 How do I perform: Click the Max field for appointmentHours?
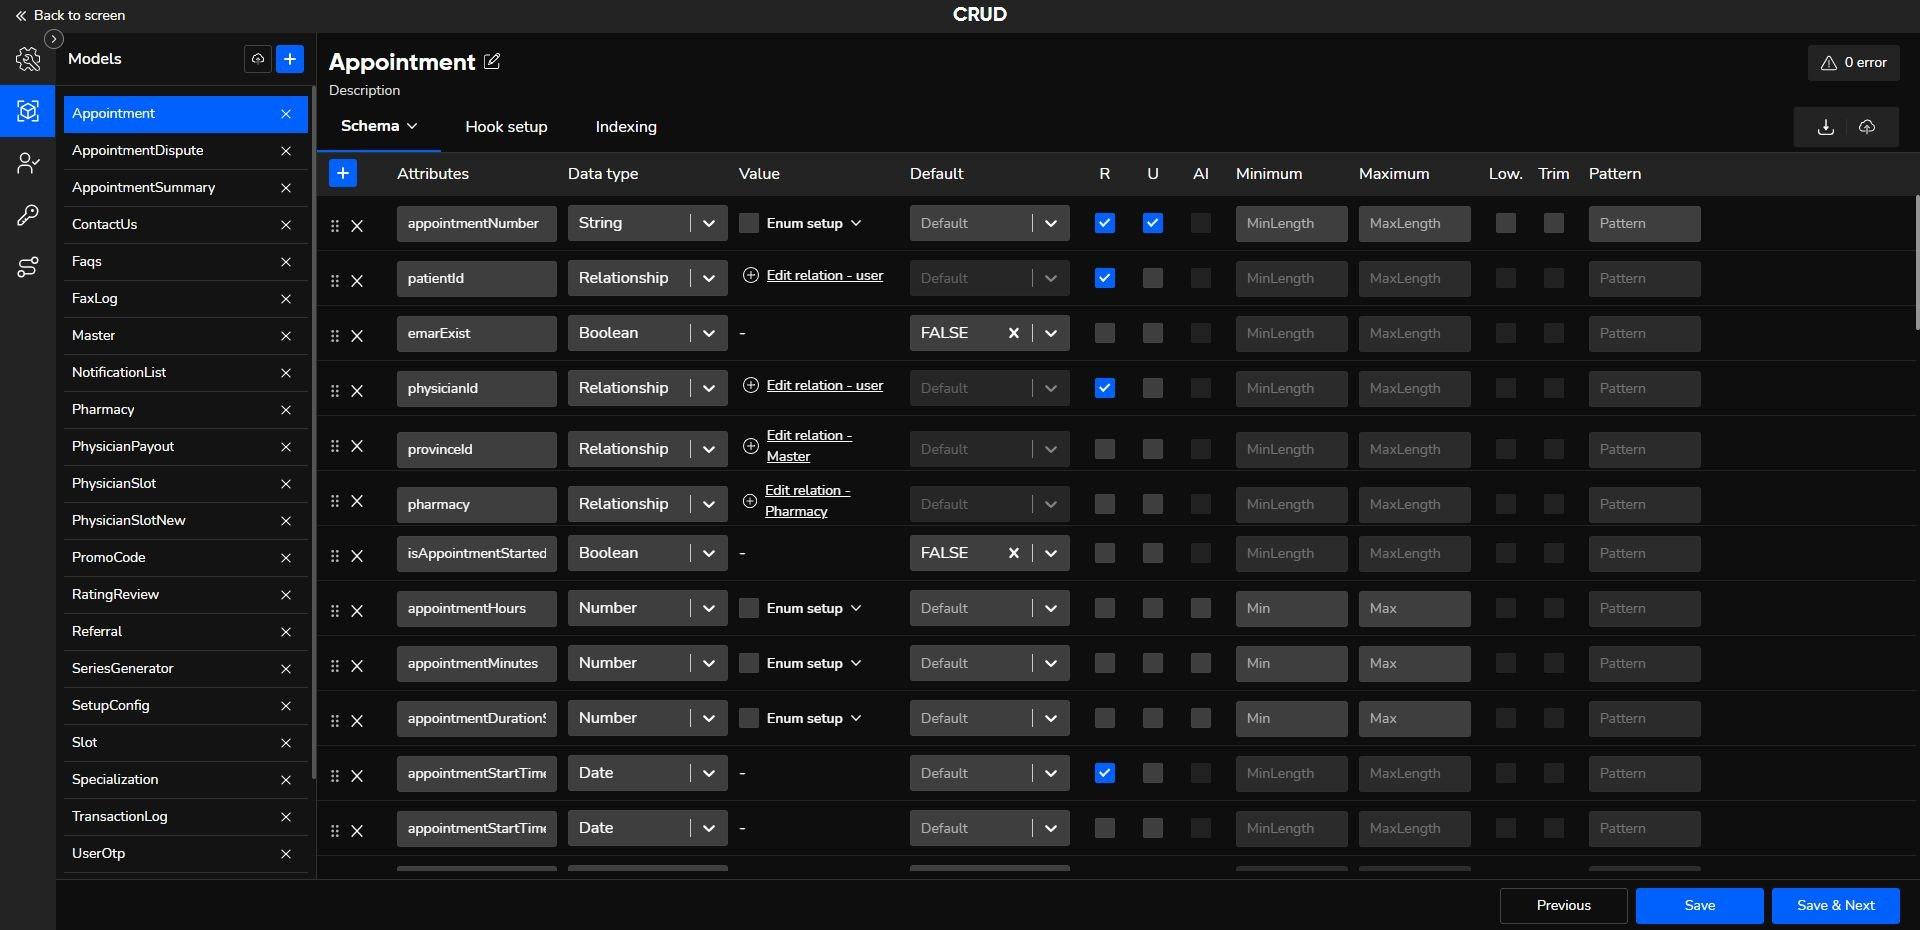pos(1414,608)
